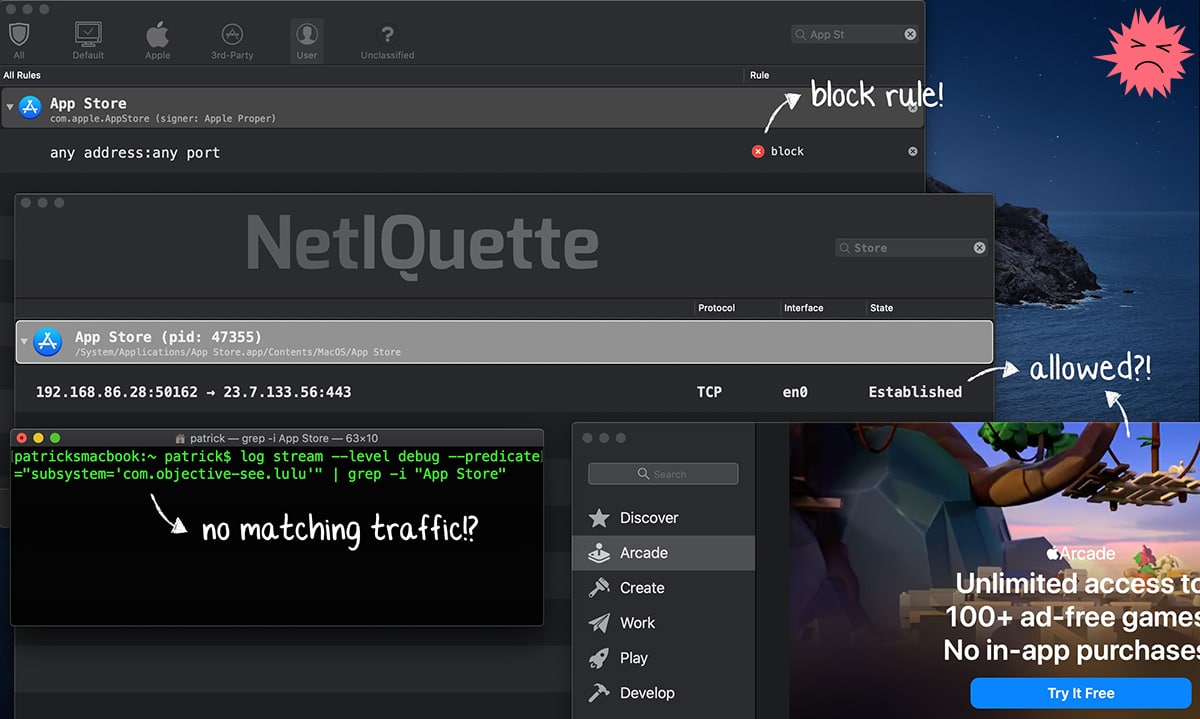Sort by the Protocol column in Netiquette
The height and width of the screenshot is (719, 1200).
(x=716, y=308)
